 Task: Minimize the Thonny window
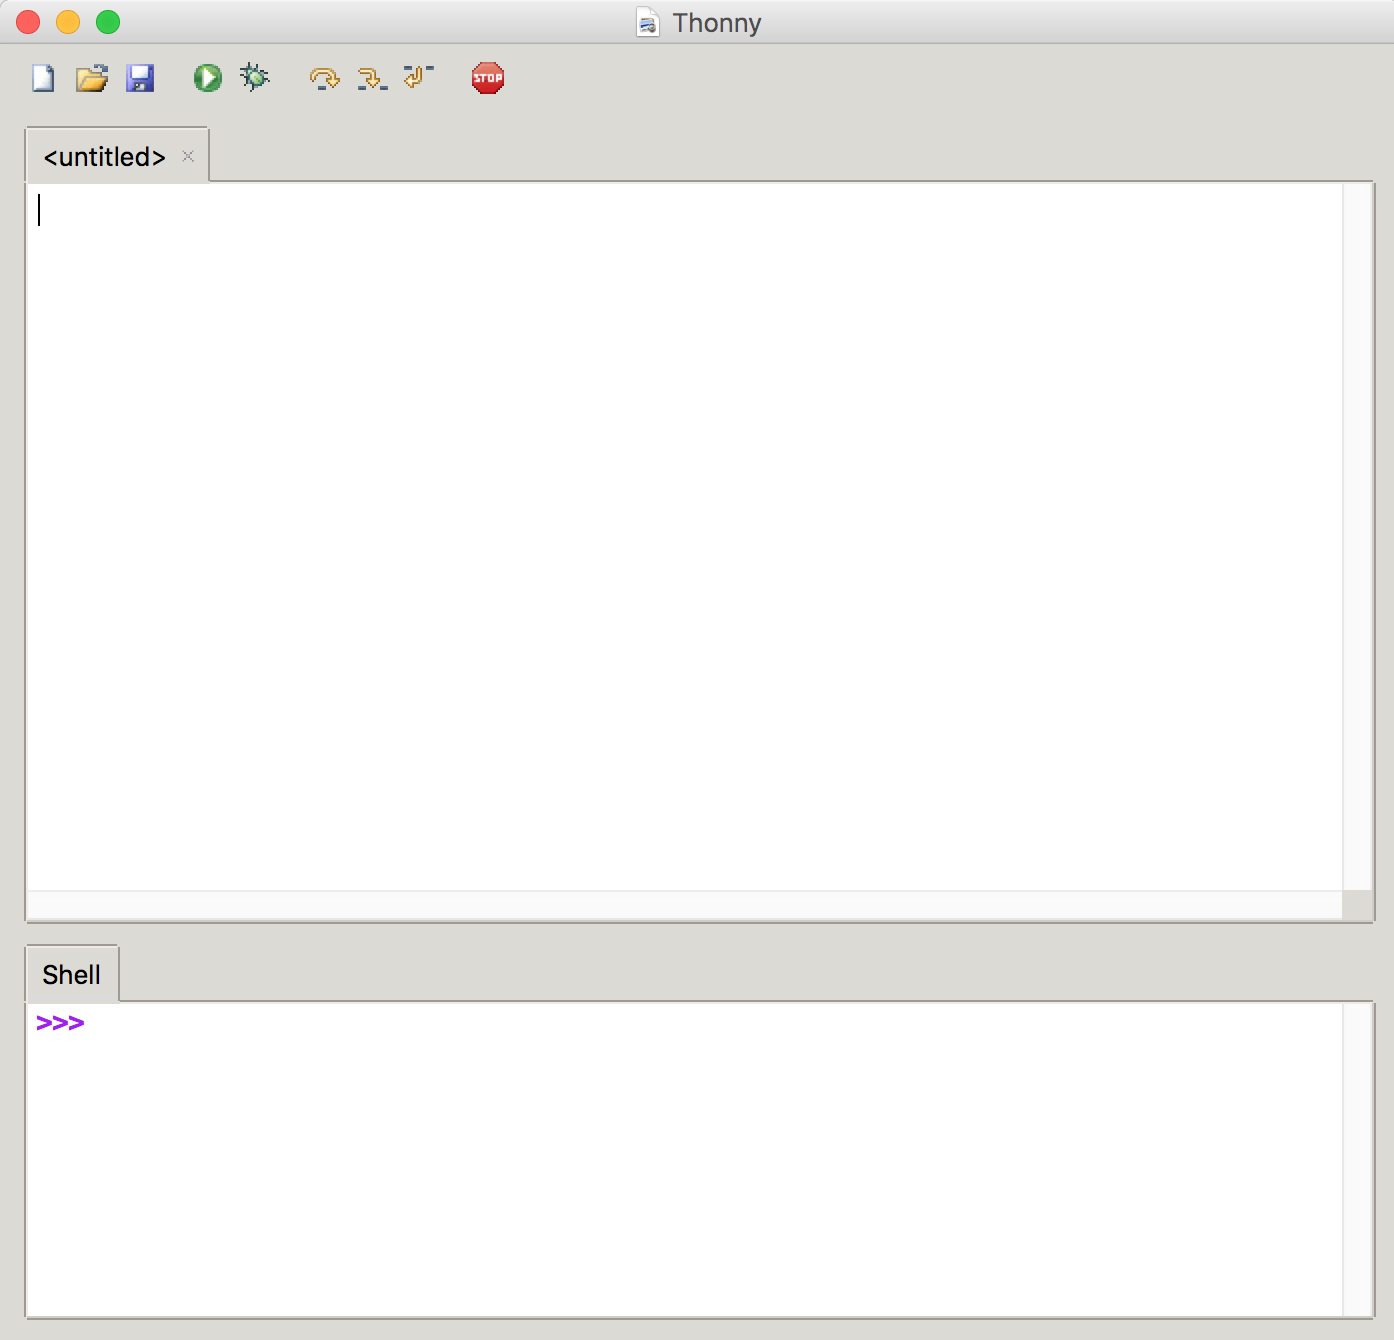pyautogui.click(x=68, y=22)
